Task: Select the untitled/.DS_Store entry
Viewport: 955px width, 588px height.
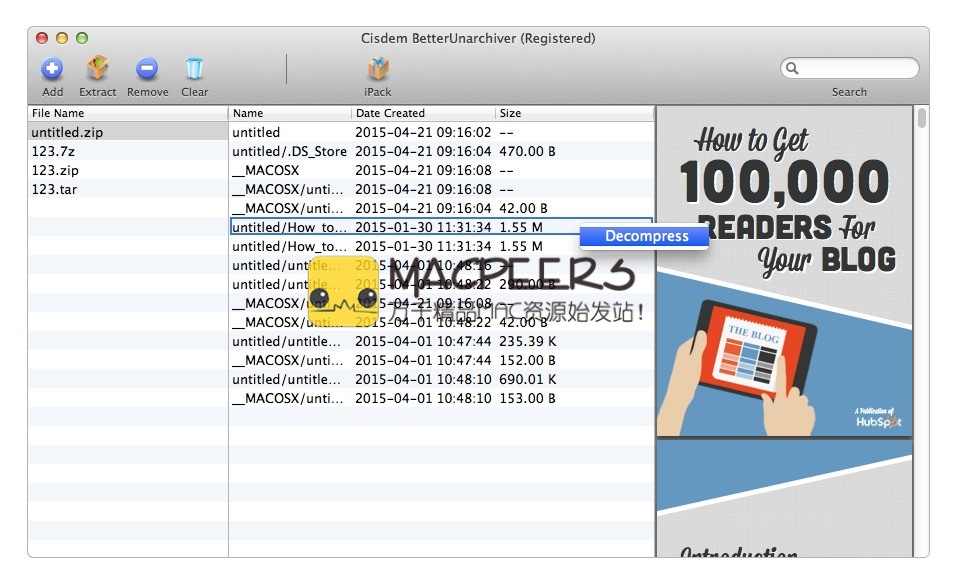Action: [x=289, y=151]
